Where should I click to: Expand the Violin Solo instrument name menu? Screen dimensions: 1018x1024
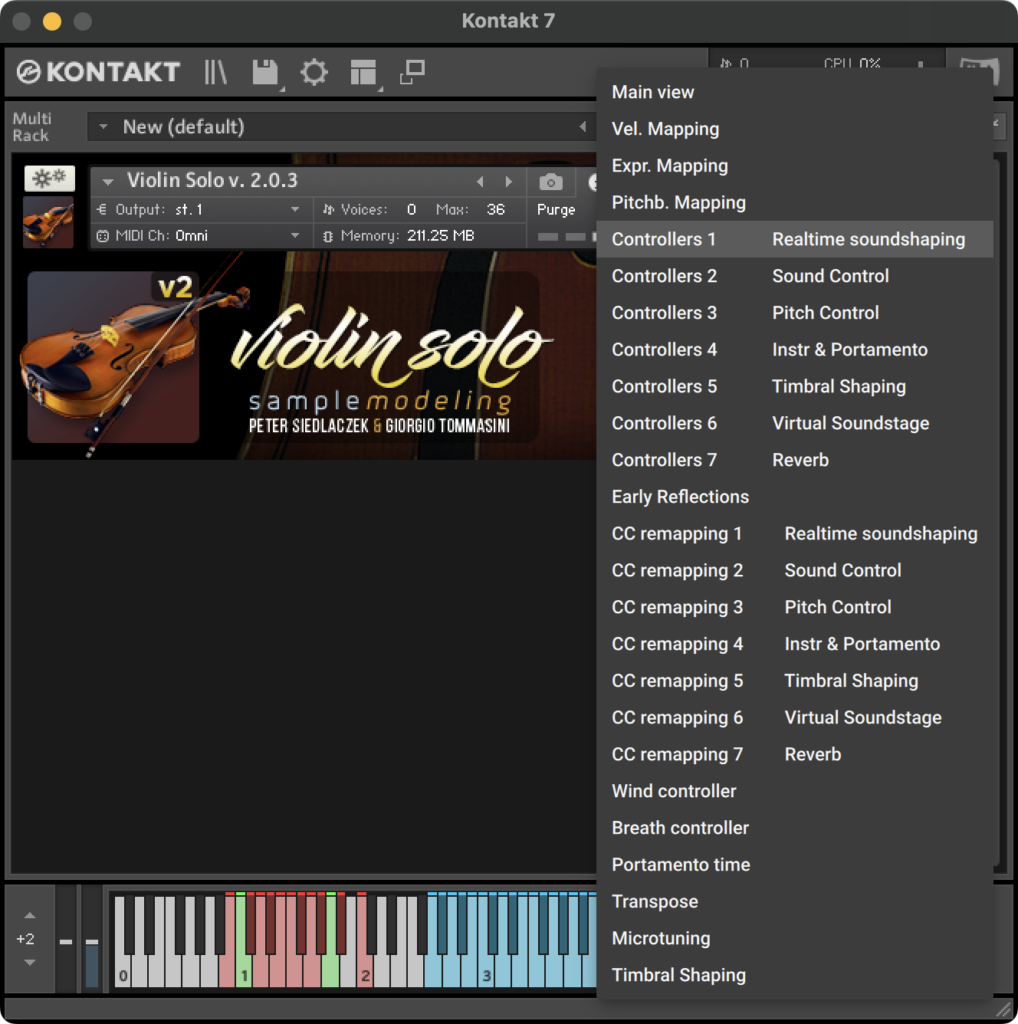point(108,181)
